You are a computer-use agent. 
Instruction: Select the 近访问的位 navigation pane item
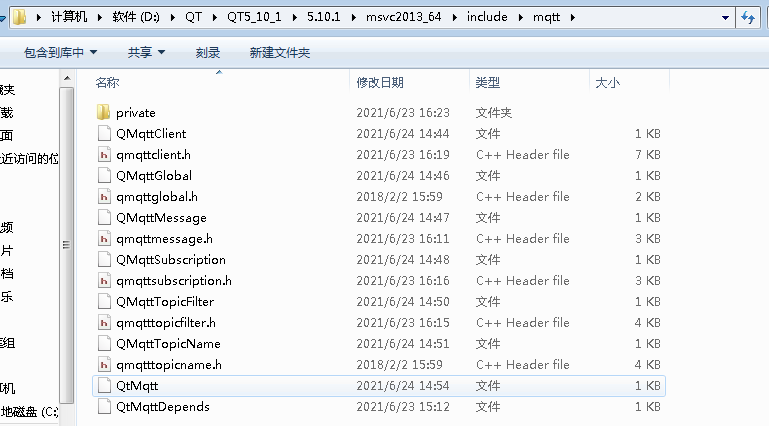pyautogui.click(x=29, y=158)
